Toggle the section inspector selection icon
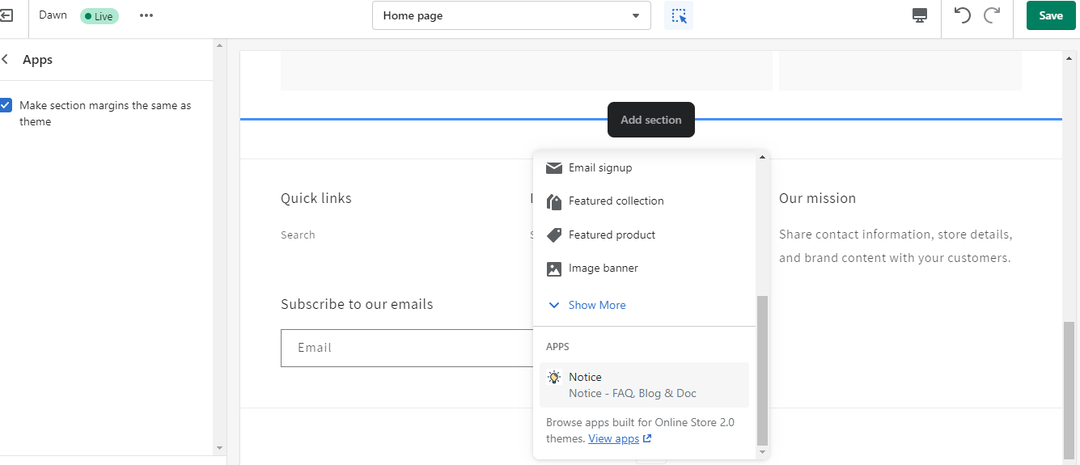Image resolution: width=1080 pixels, height=465 pixels. click(679, 16)
